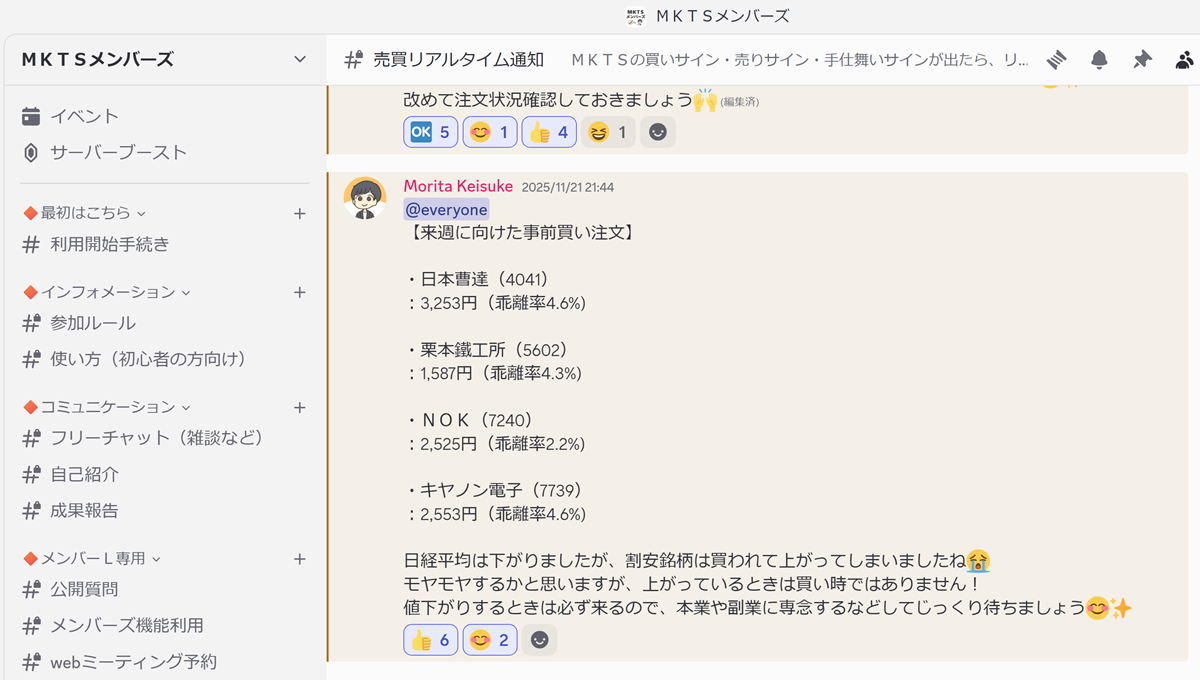Collapse the メンバーL専用 category

[92, 558]
